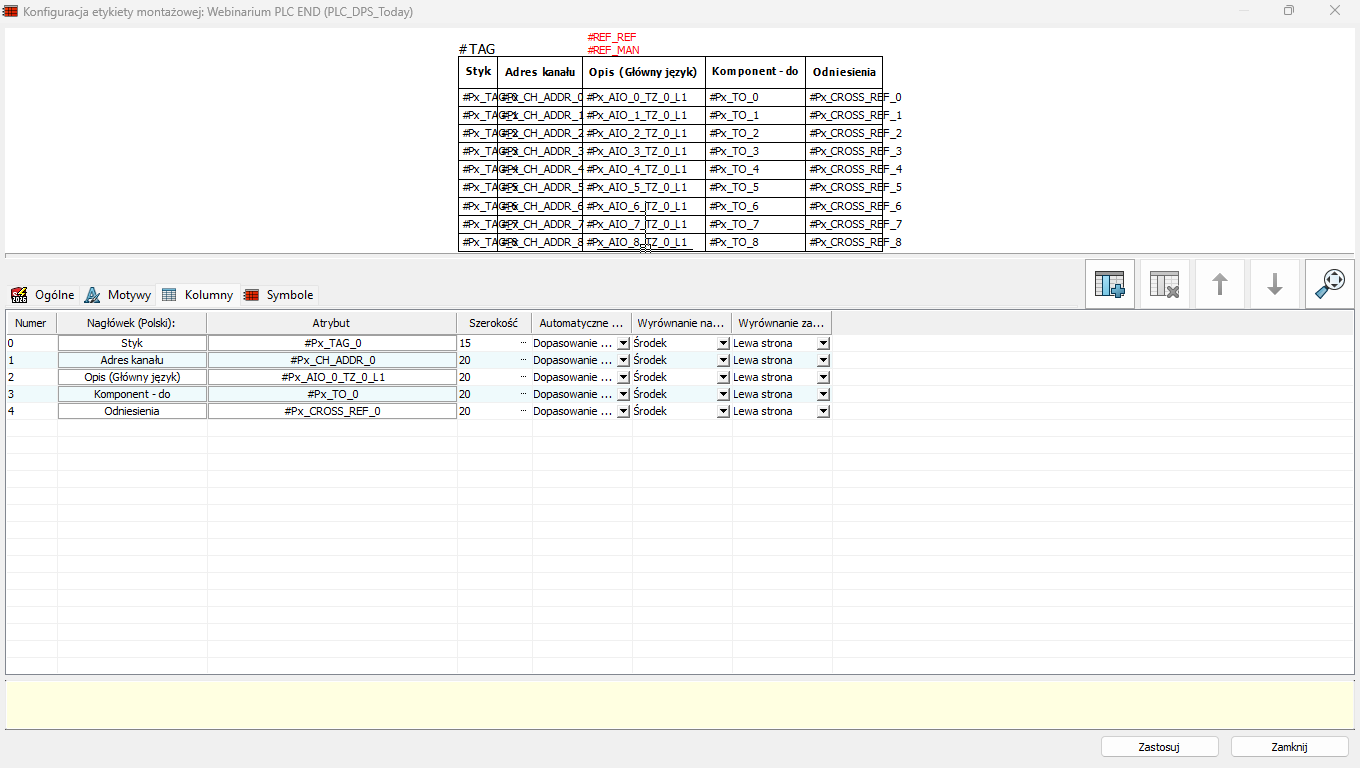Screen dimensions: 1360x768
Task: Click the Motywy tab icon
Action: point(92,295)
